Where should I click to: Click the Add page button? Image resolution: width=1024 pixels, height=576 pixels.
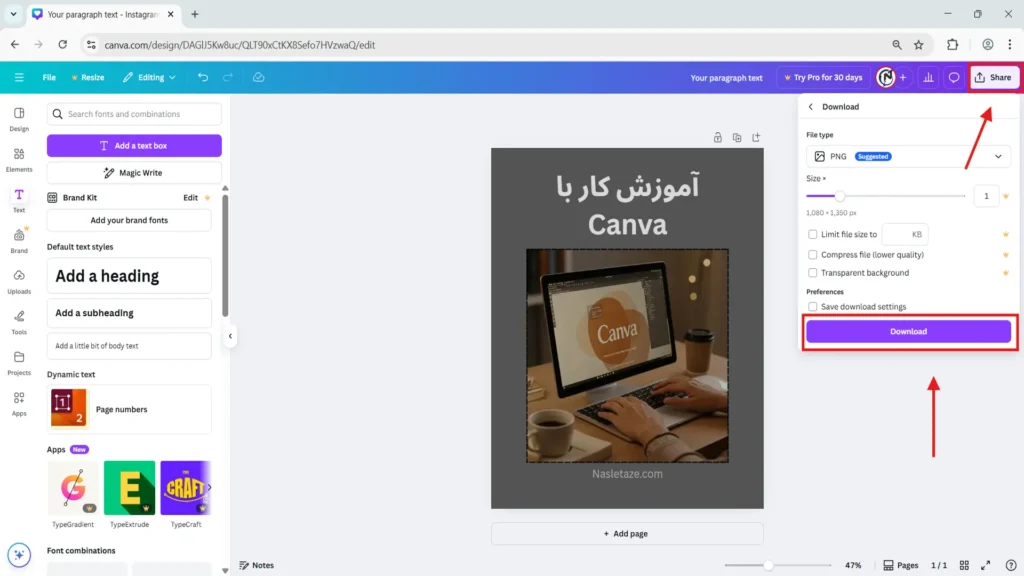(x=627, y=534)
